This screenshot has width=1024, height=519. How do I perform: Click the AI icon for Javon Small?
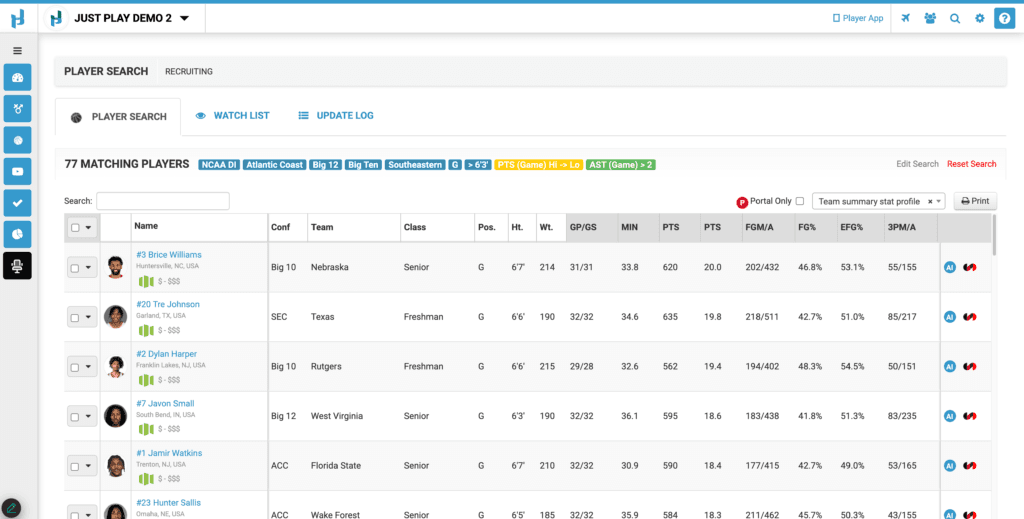[950, 416]
